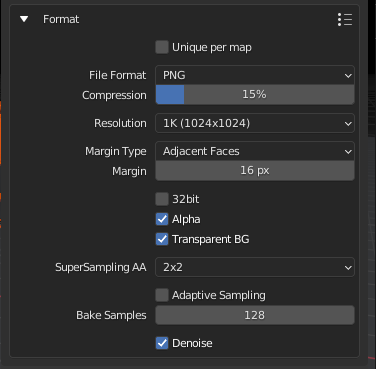This screenshot has width=376, height=369.
Task: Click the Compression 15% slider
Action: [255, 94]
